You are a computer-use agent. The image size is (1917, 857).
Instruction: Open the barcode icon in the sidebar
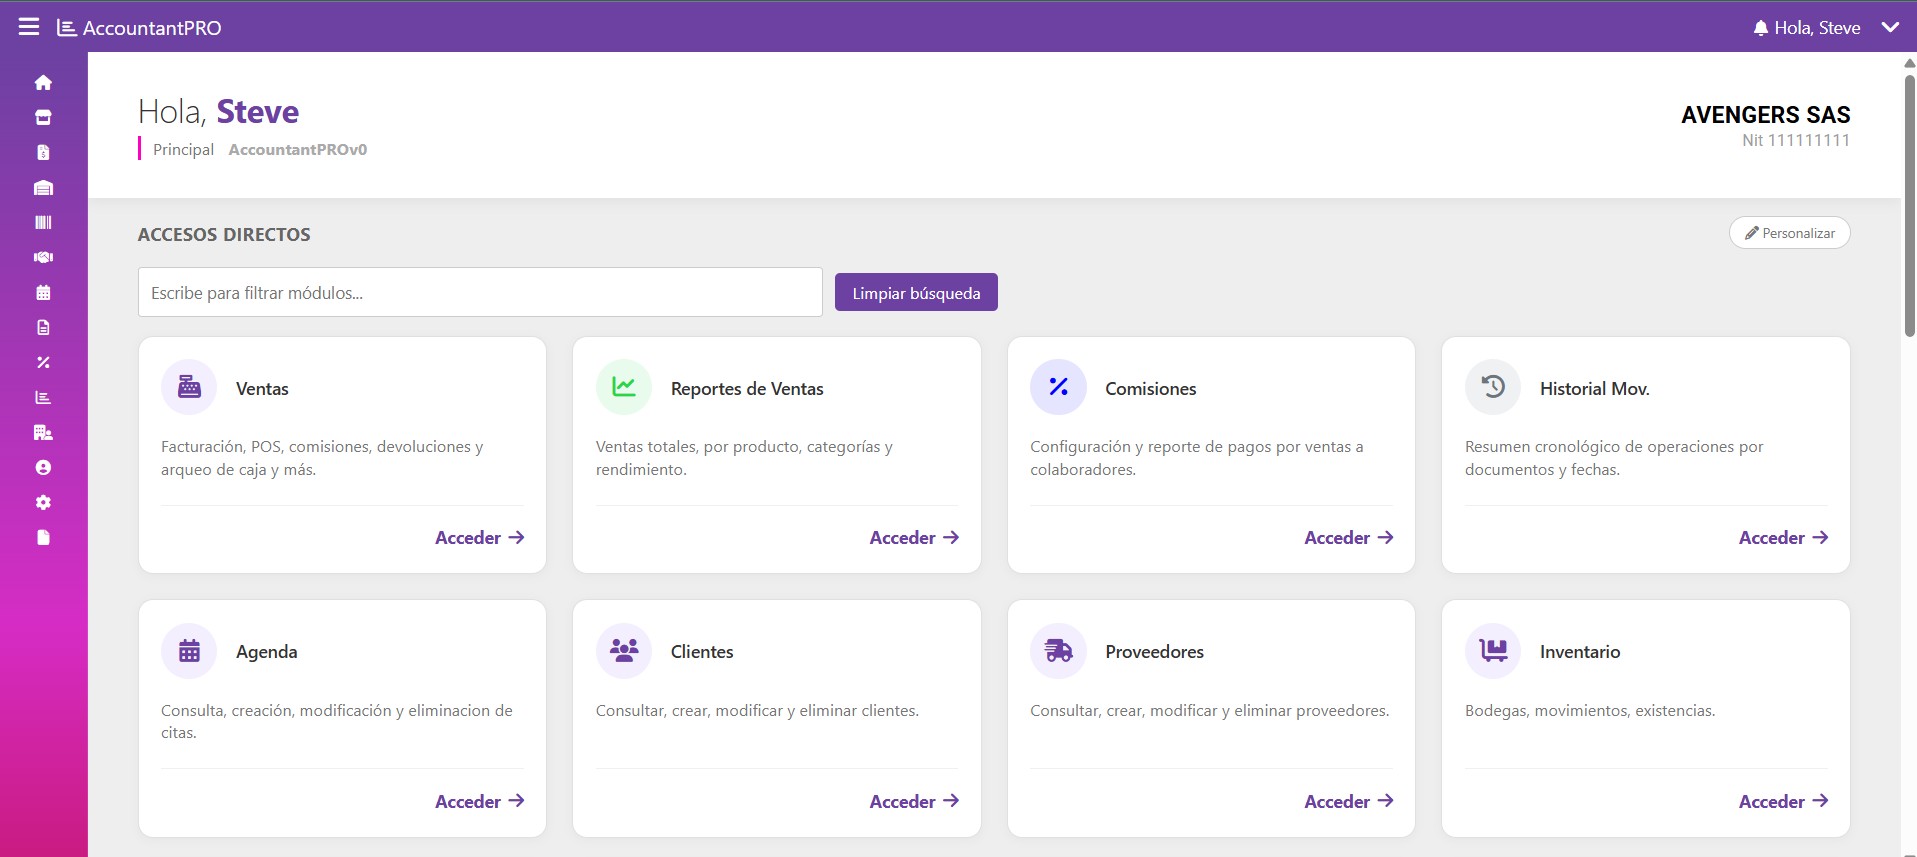(43, 222)
